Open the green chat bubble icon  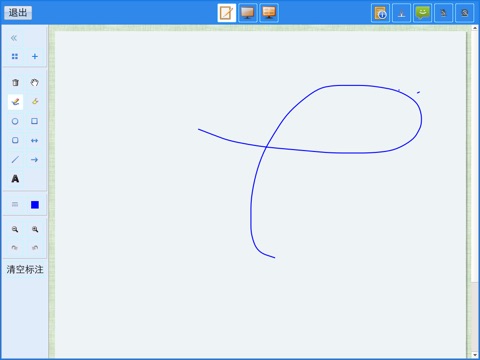coord(422,13)
